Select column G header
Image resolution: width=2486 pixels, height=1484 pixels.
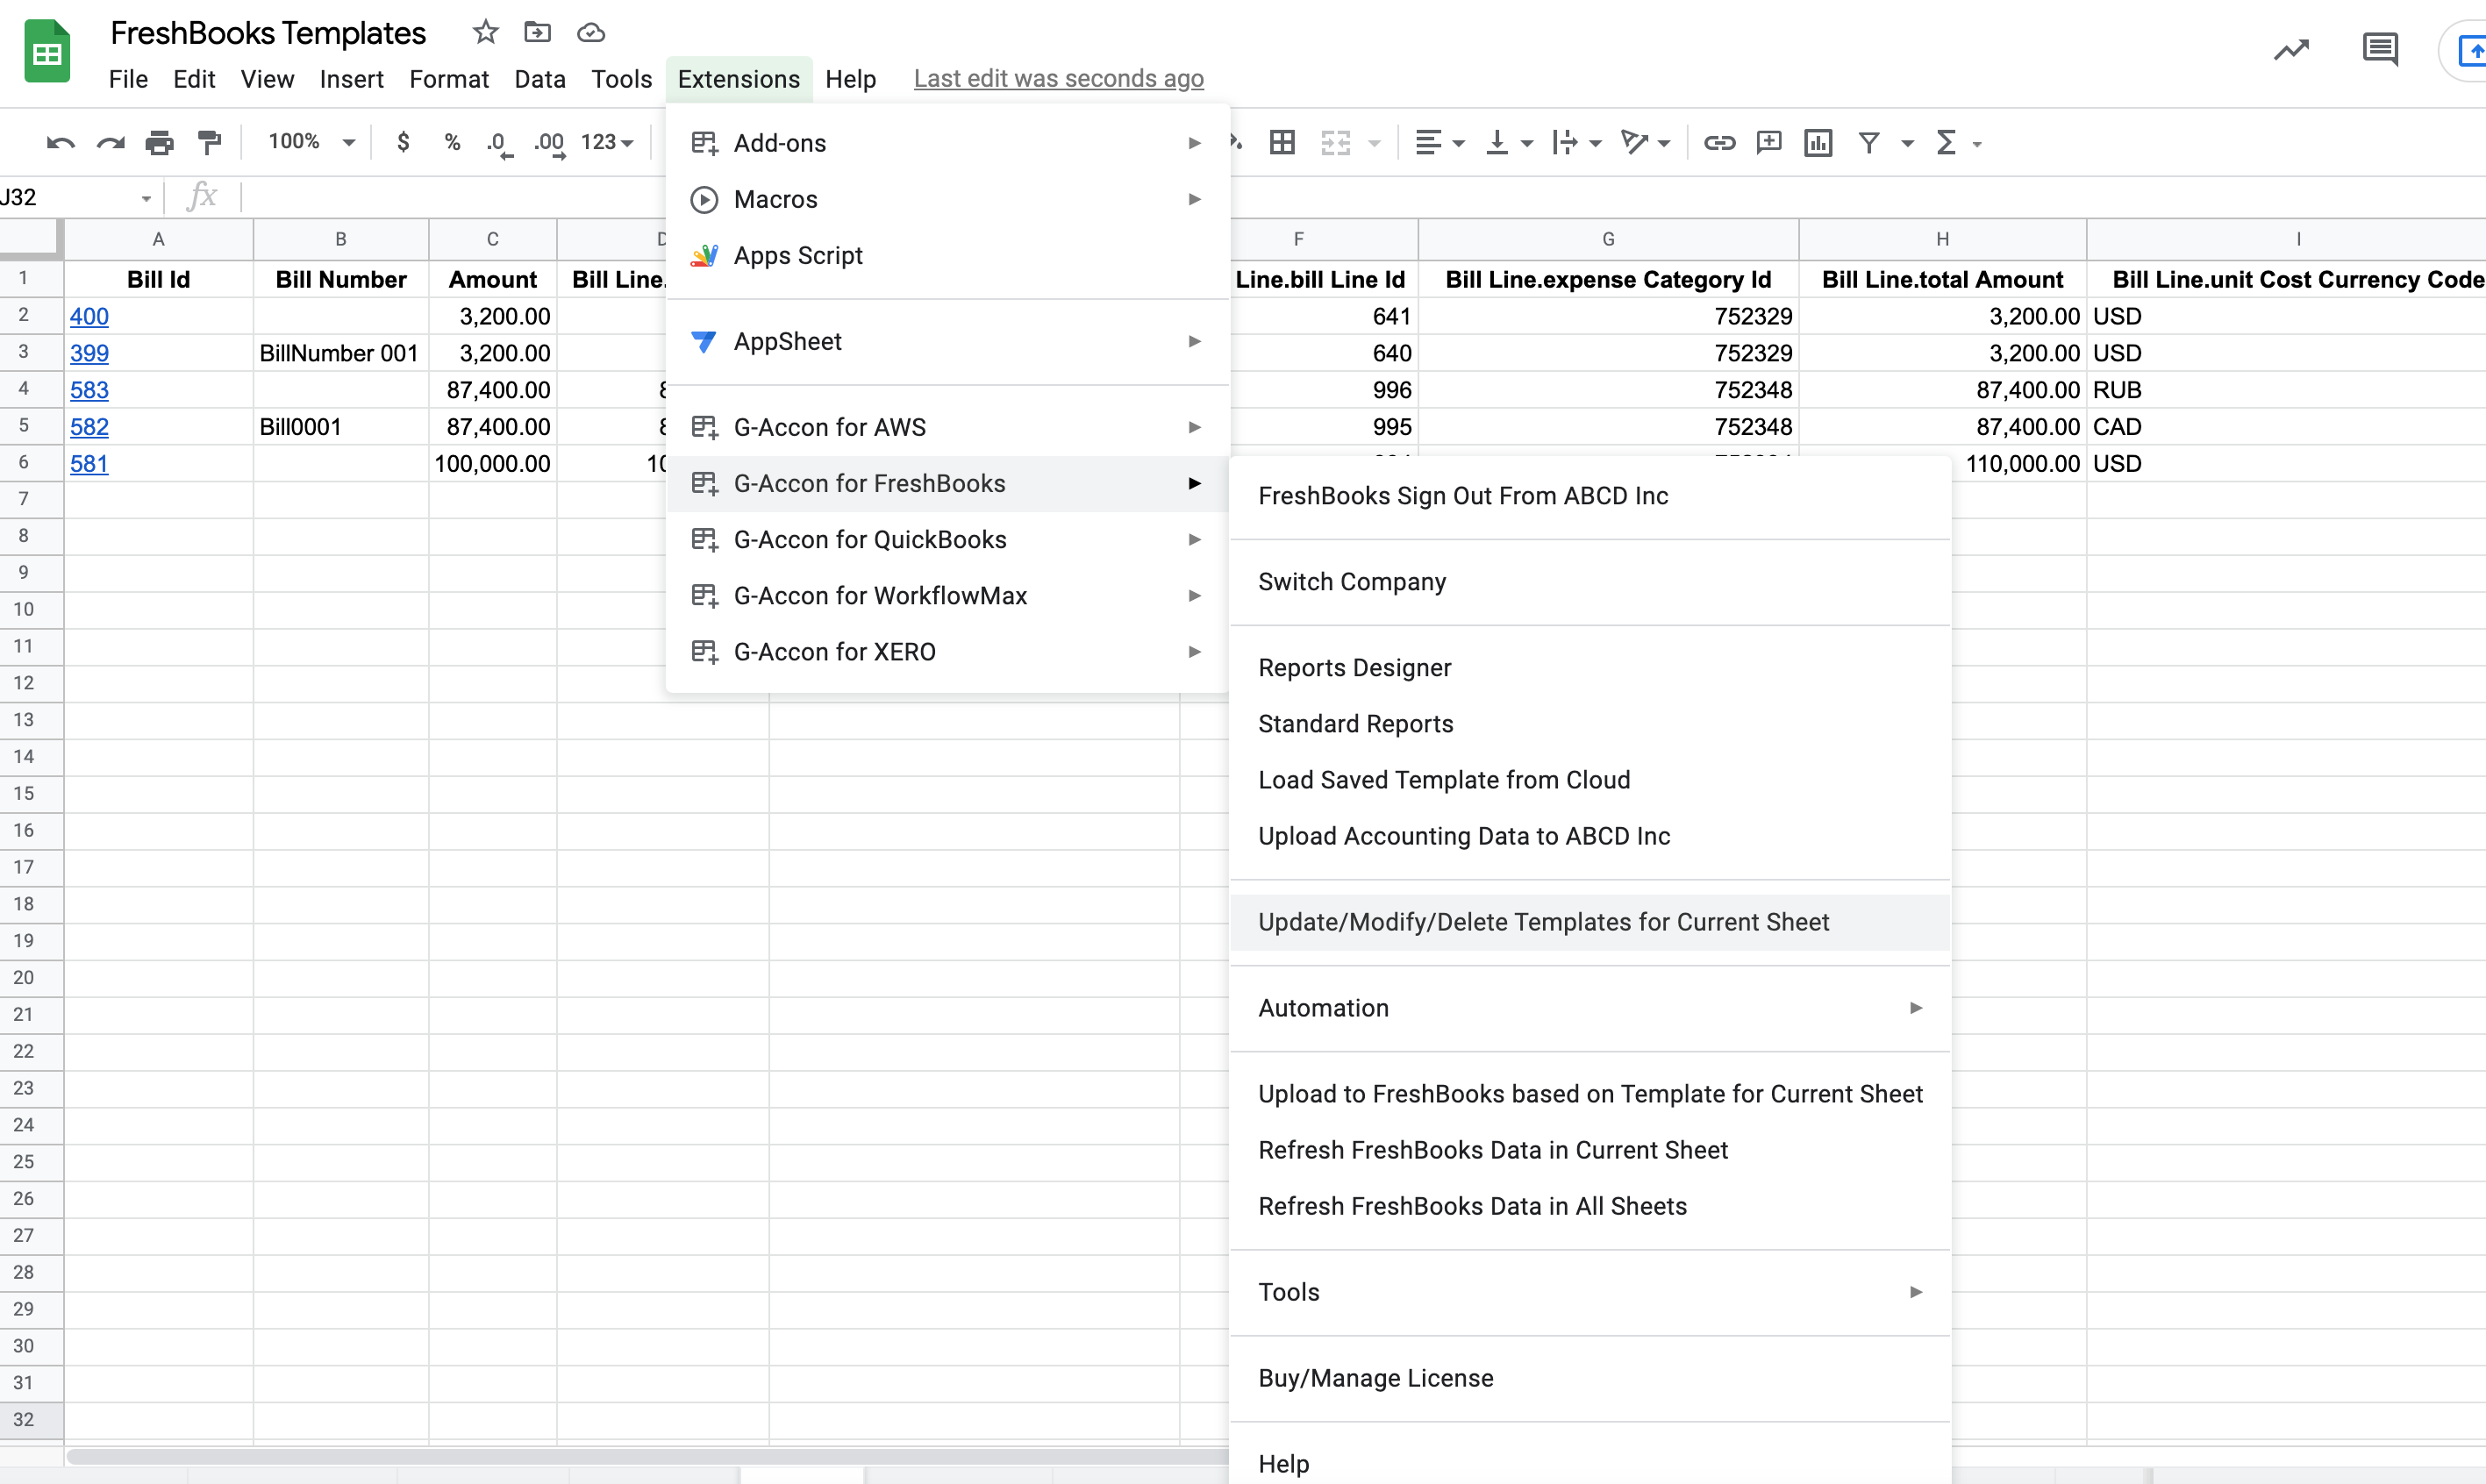[x=1608, y=239]
